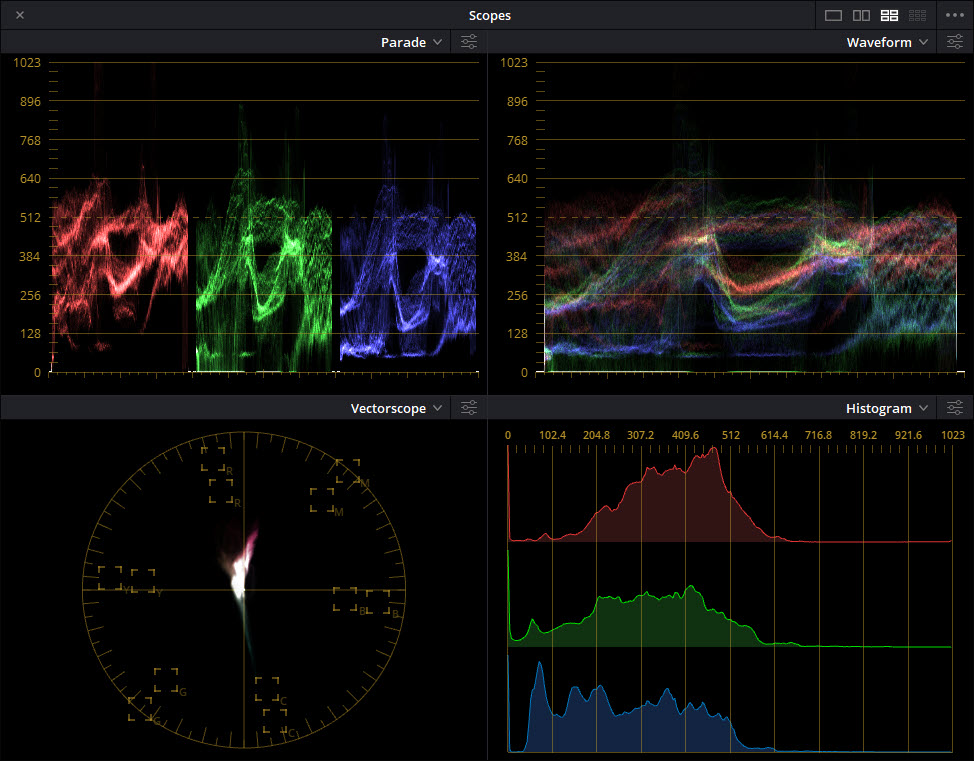Screen dimensions: 974x761
Task: Open the three-dot options menu
Action: [x=953, y=15]
